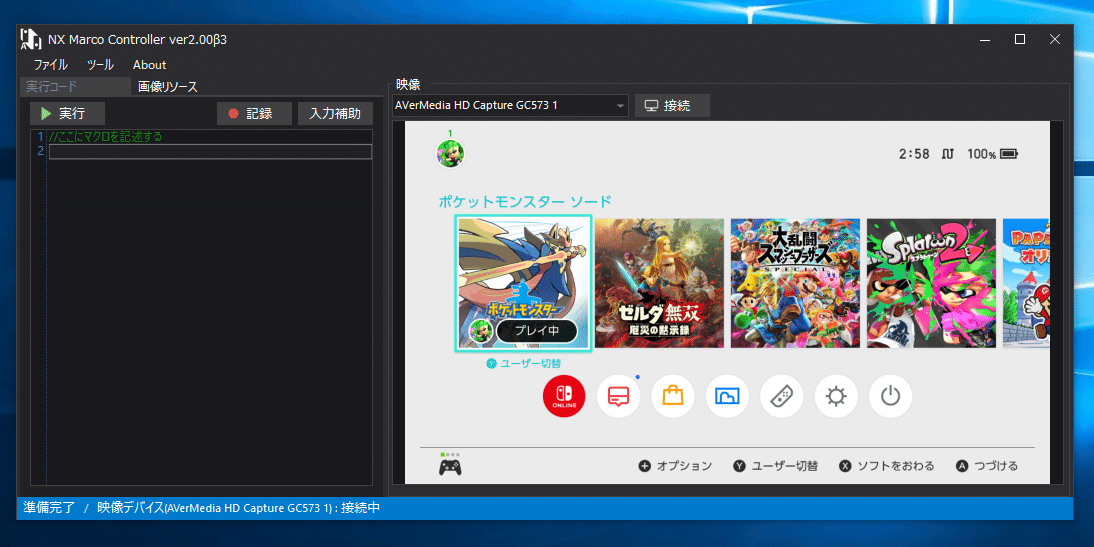The height and width of the screenshot is (547, 1094).
Task: Click the 準備完了 status bar text
Action: coord(49,508)
